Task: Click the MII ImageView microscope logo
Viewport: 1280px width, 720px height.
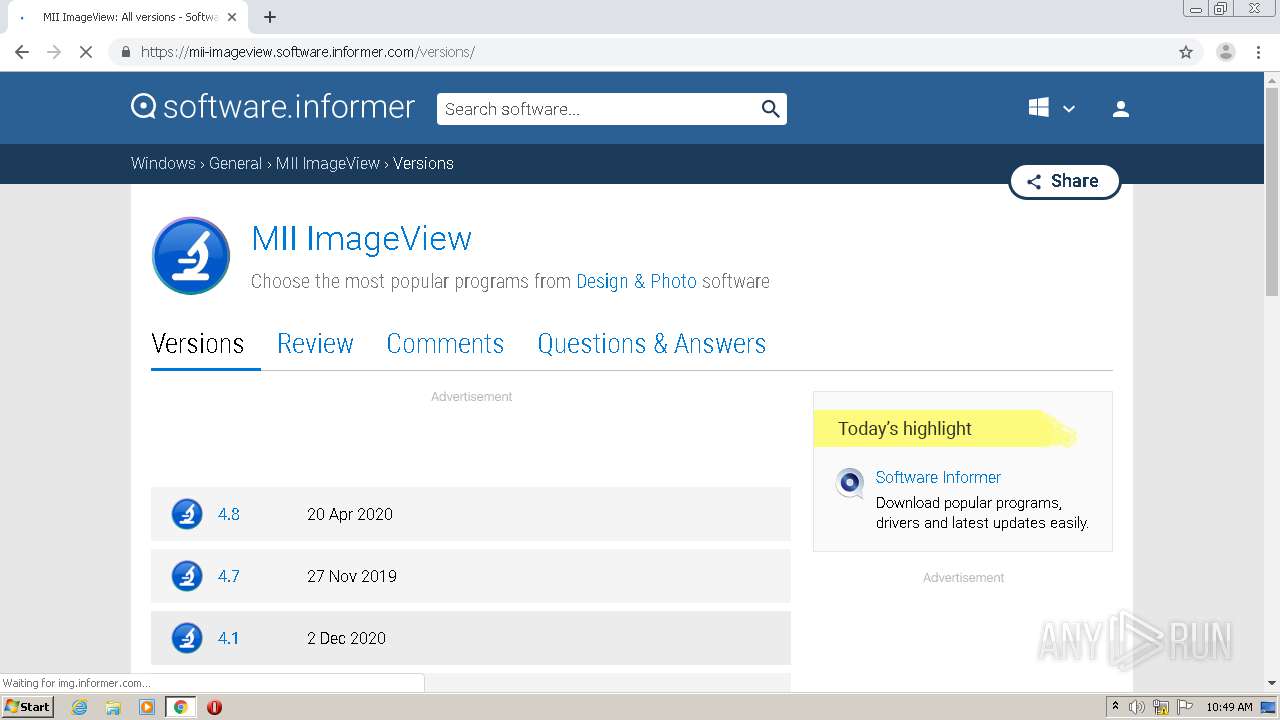Action: (x=191, y=256)
